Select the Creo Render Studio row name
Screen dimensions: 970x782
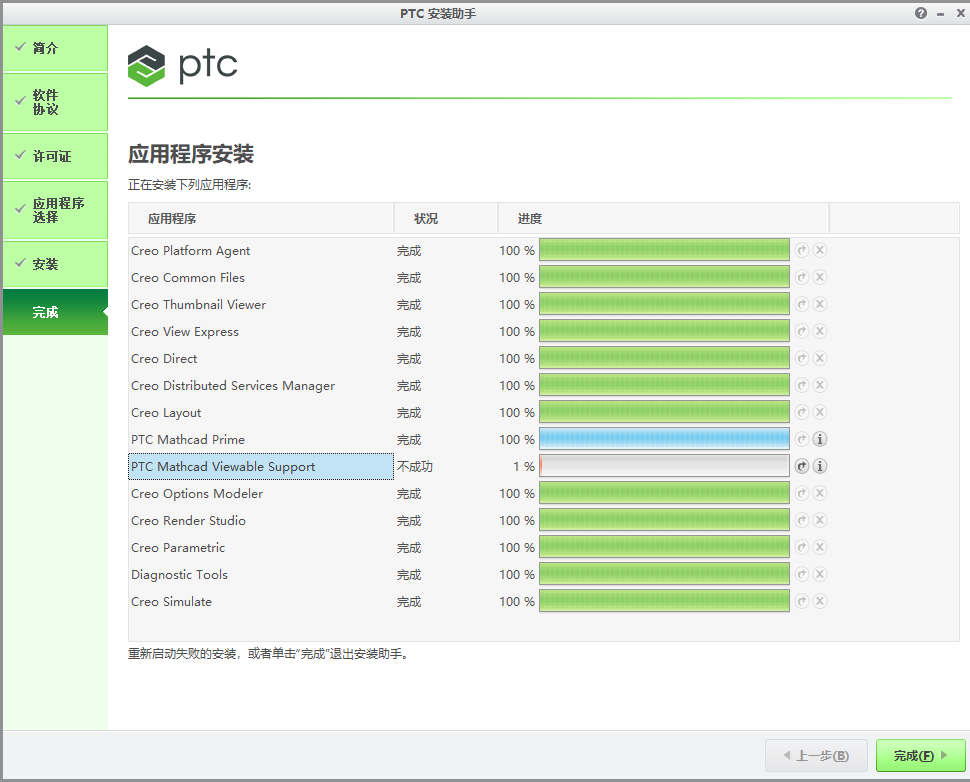pos(188,521)
